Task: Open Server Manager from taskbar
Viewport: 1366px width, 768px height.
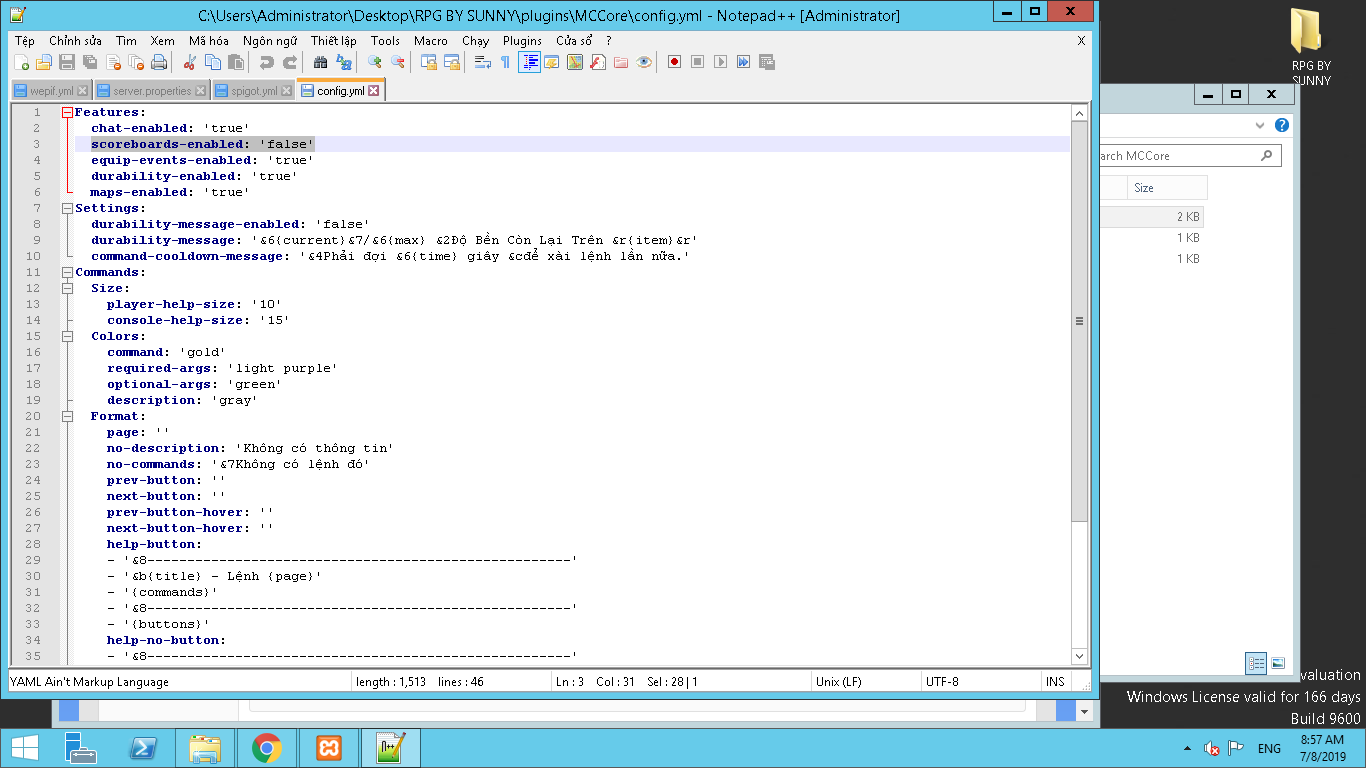Action: [81, 748]
